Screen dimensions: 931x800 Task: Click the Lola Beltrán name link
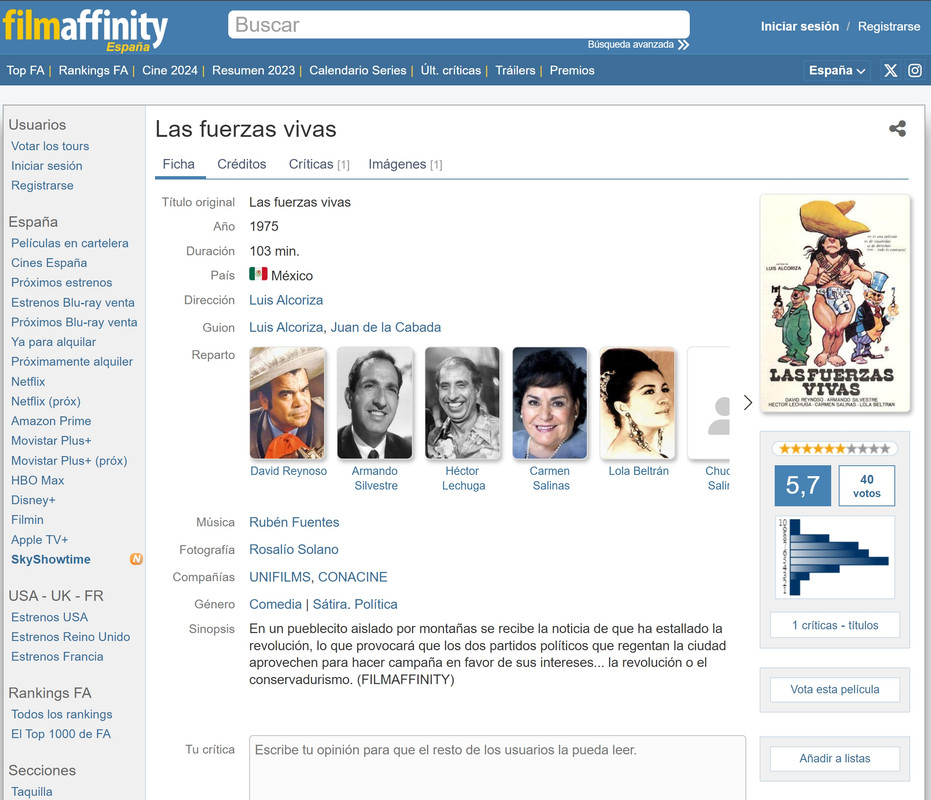pos(638,471)
